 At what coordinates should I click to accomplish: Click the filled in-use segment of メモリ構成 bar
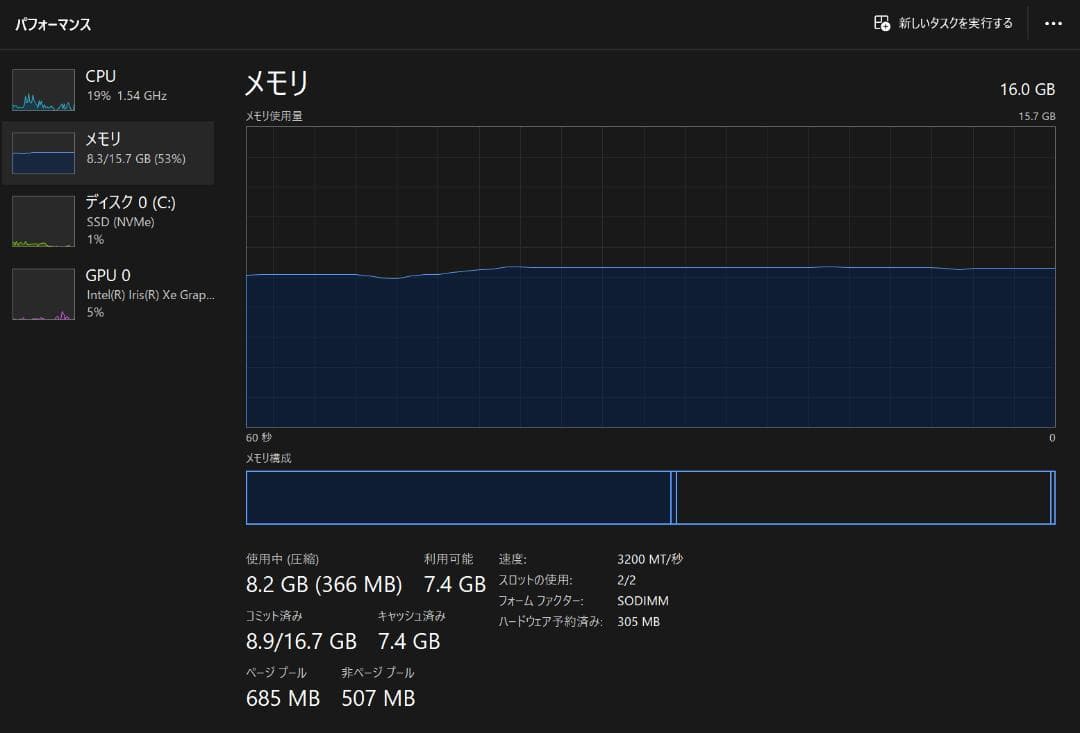coord(458,497)
